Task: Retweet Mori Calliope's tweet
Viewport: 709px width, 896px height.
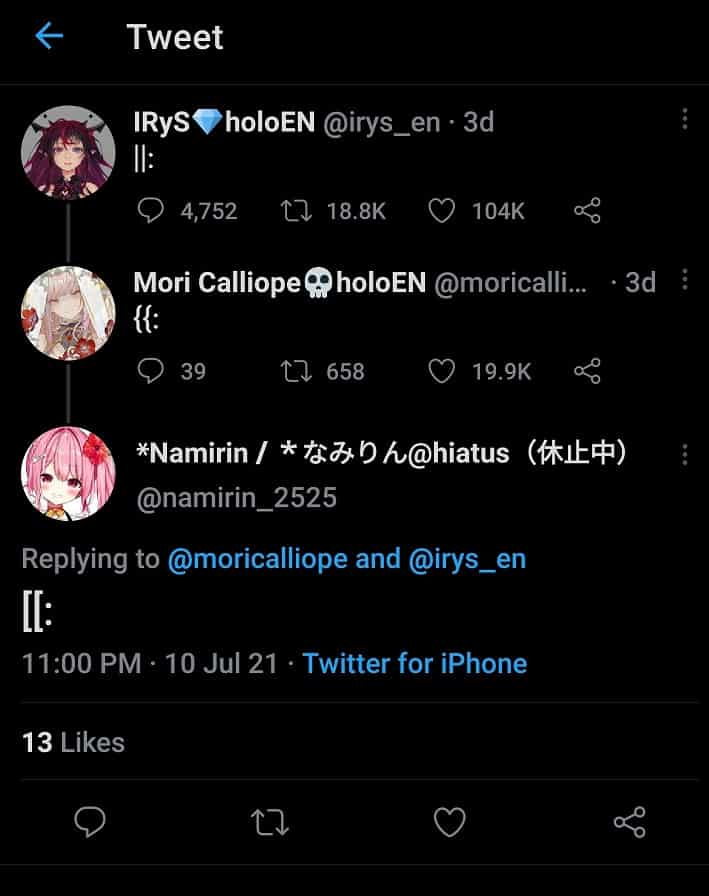Action: click(x=294, y=371)
